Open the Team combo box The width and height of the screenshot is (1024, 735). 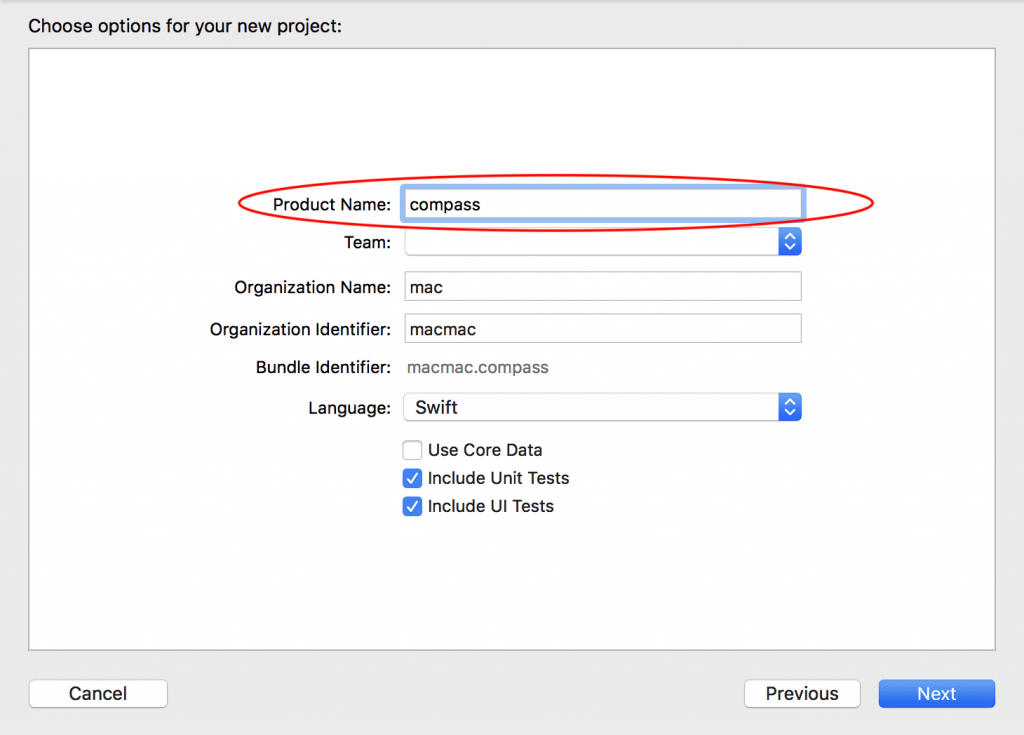[x=591, y=242]
